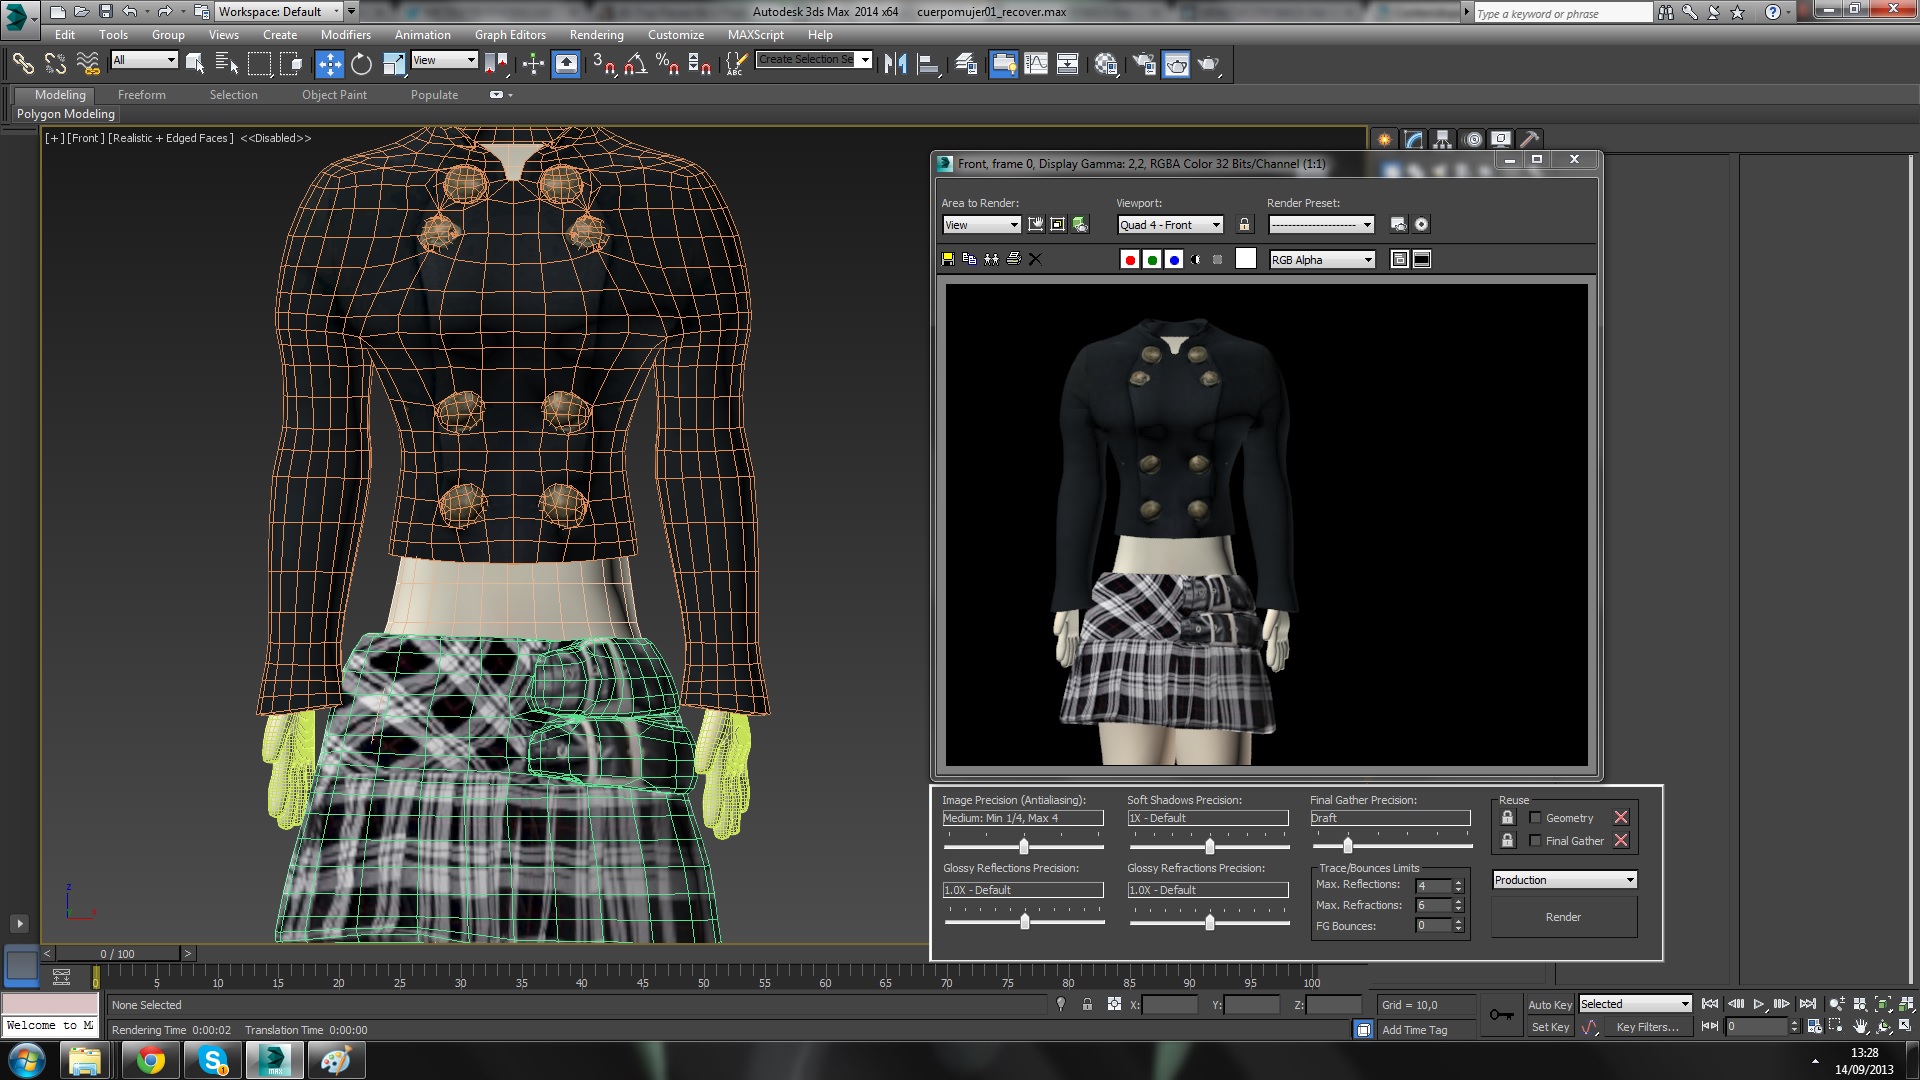Open Google Chrome from the taskbar
The image size is (1920, 1080).
(x=151, y=1060)
